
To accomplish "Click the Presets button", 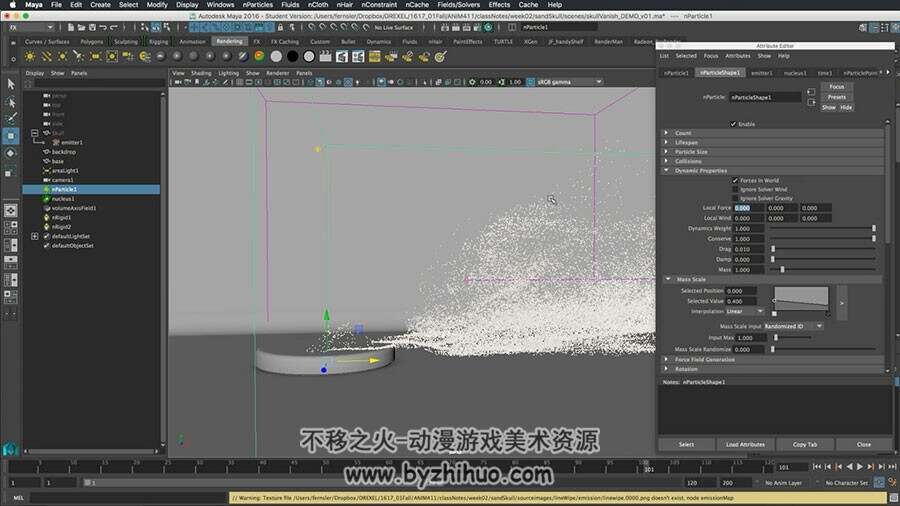I will pyautogui.click(x=836, y=97).
